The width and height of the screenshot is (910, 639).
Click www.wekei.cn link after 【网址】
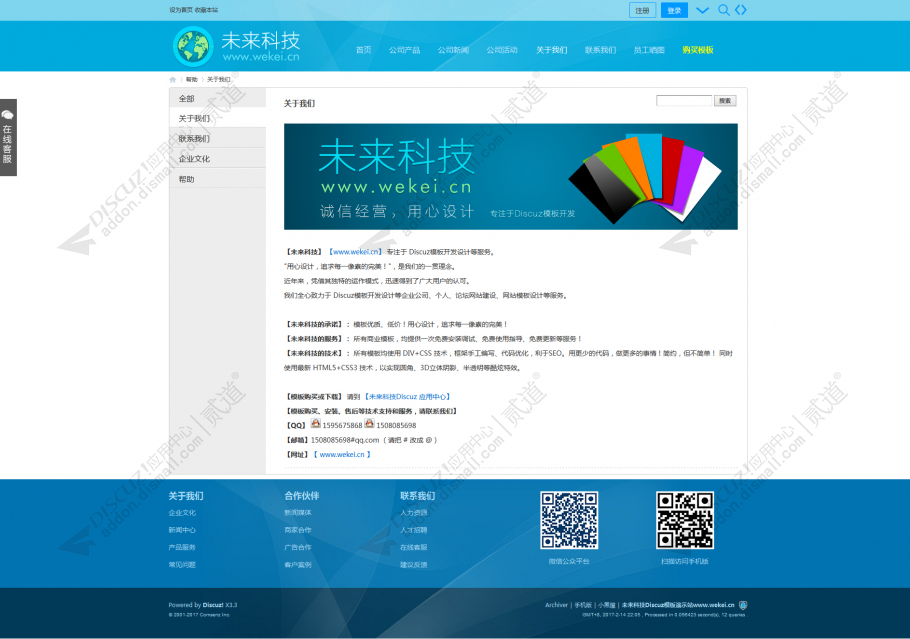click(342, 454)
